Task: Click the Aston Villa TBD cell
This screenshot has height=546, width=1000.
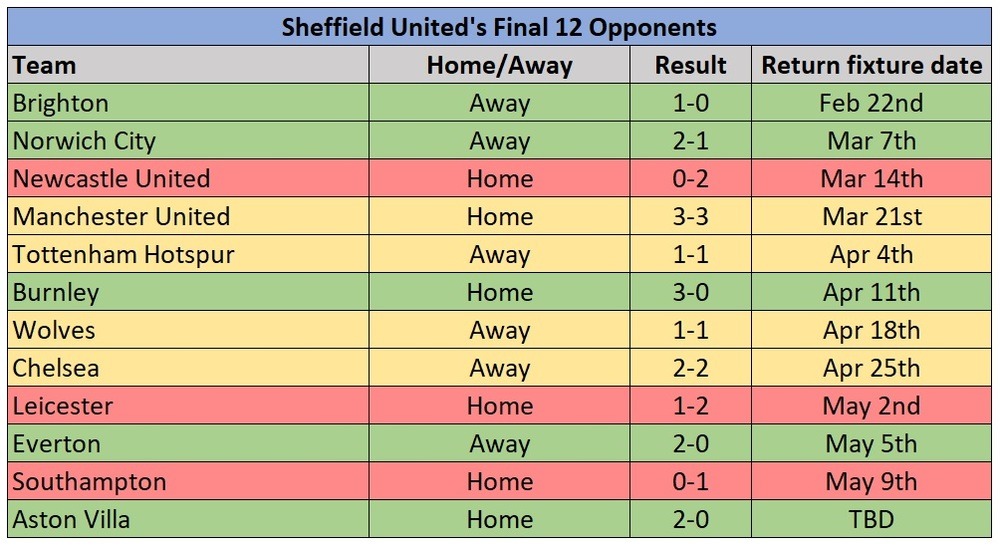Action: (x=871, y=519)
